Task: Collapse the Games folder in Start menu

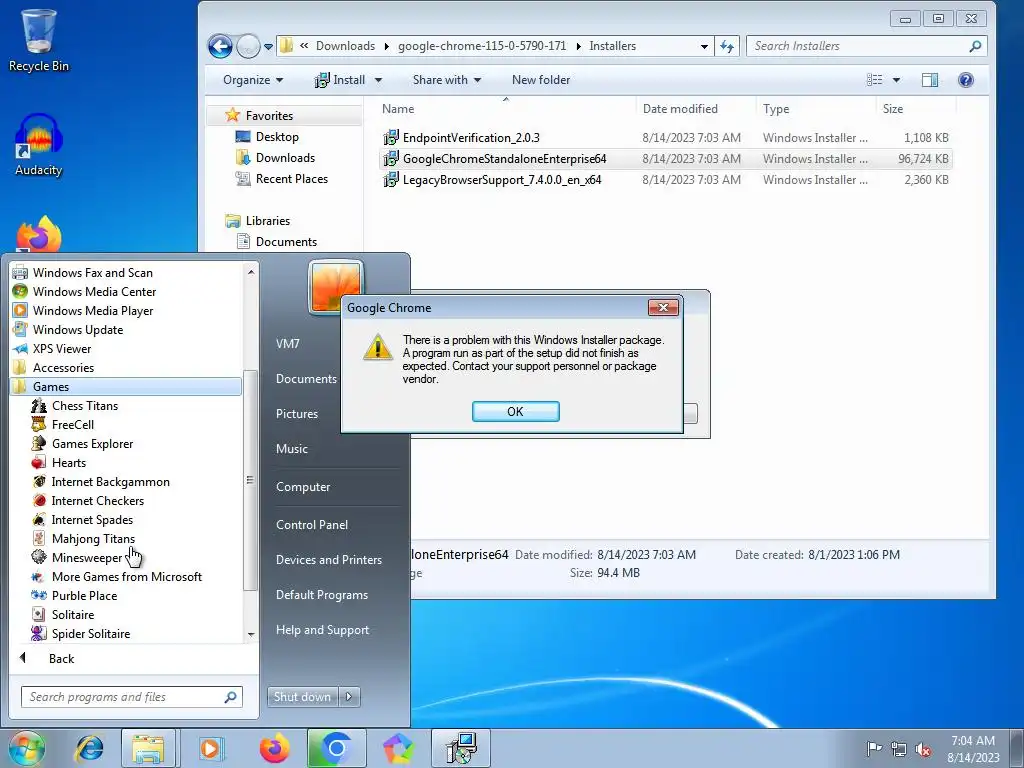Action: point(126,387)
